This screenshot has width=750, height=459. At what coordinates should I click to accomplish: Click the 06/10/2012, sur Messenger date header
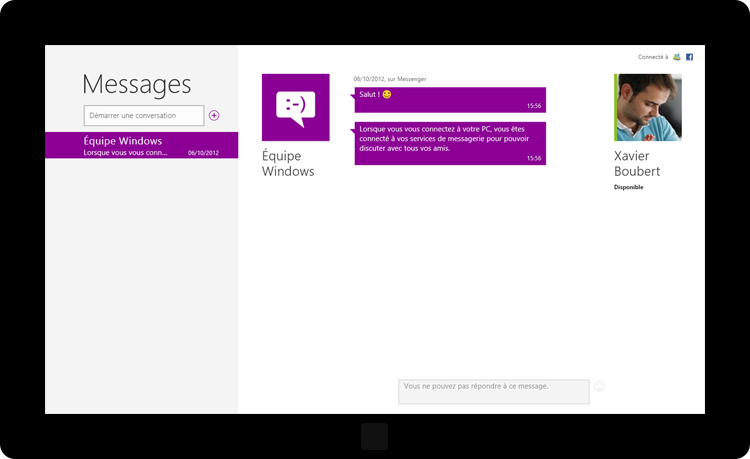[390, 79]
